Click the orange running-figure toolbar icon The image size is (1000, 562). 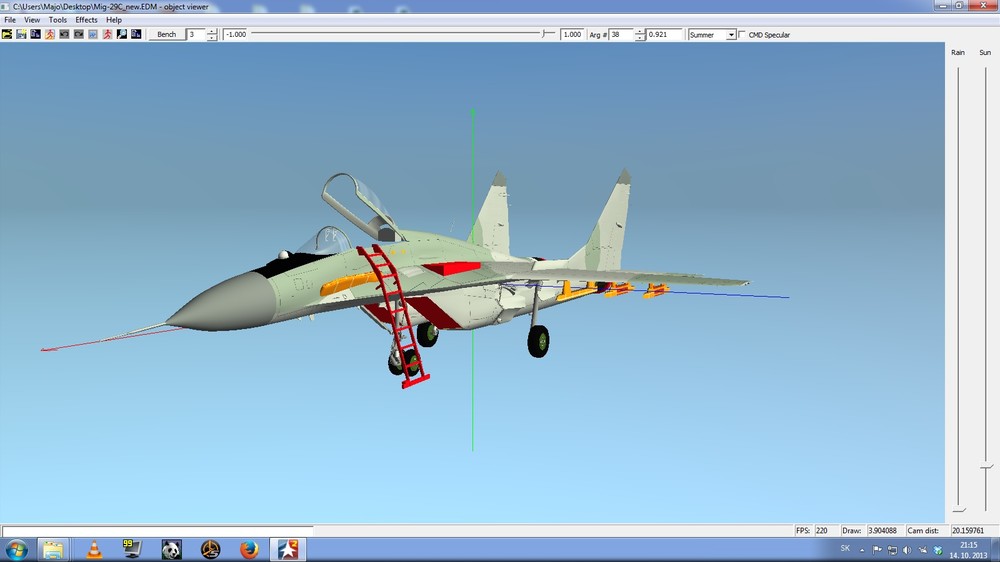click(50, 34)
